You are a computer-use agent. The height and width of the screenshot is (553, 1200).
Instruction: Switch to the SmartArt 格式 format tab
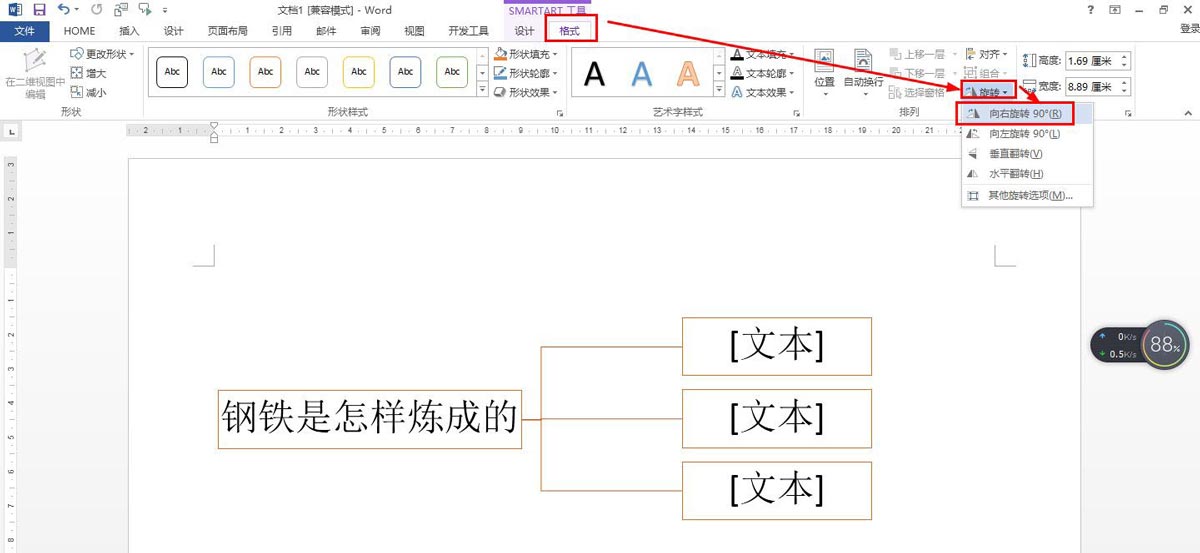click(x=570, y=31)
